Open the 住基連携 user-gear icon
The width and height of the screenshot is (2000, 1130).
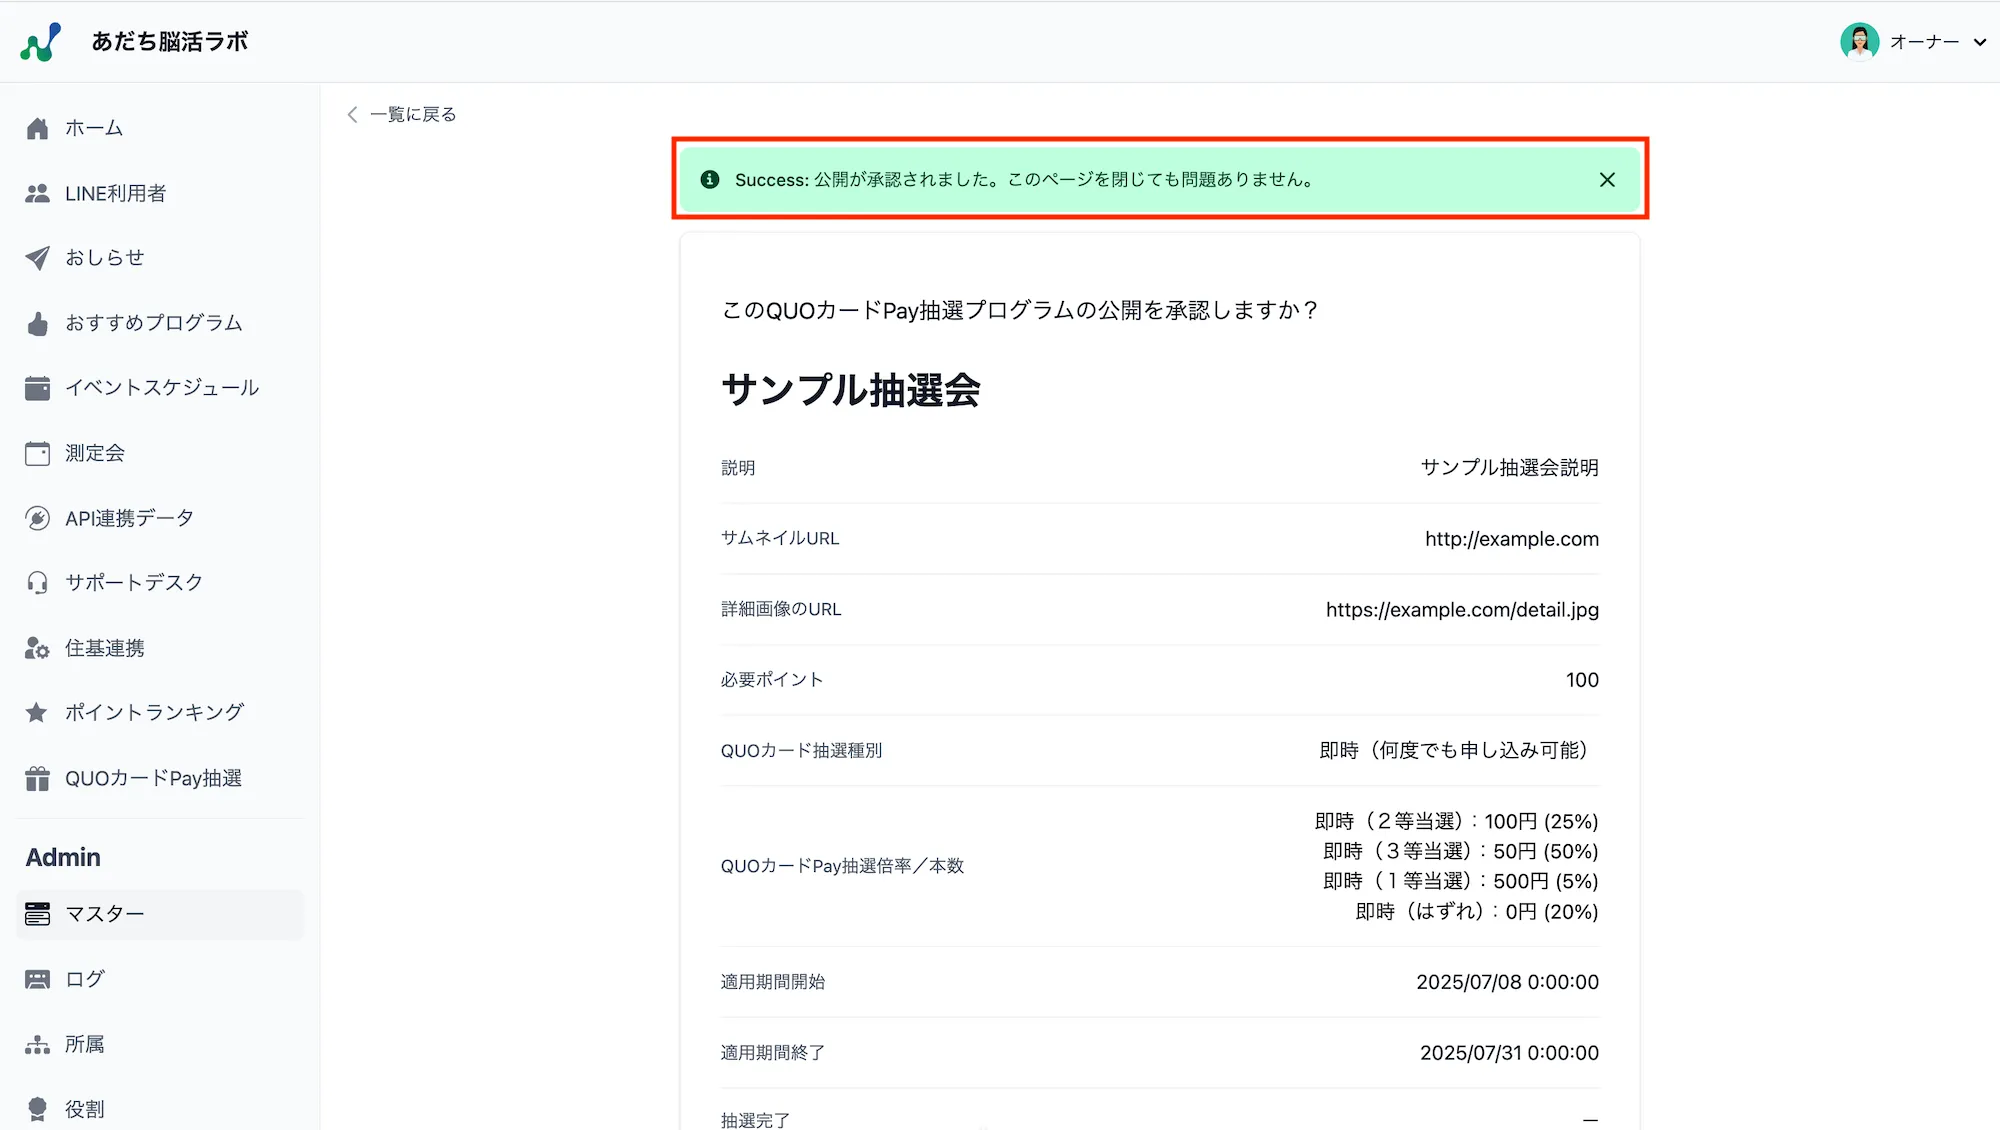coord(37,648)
